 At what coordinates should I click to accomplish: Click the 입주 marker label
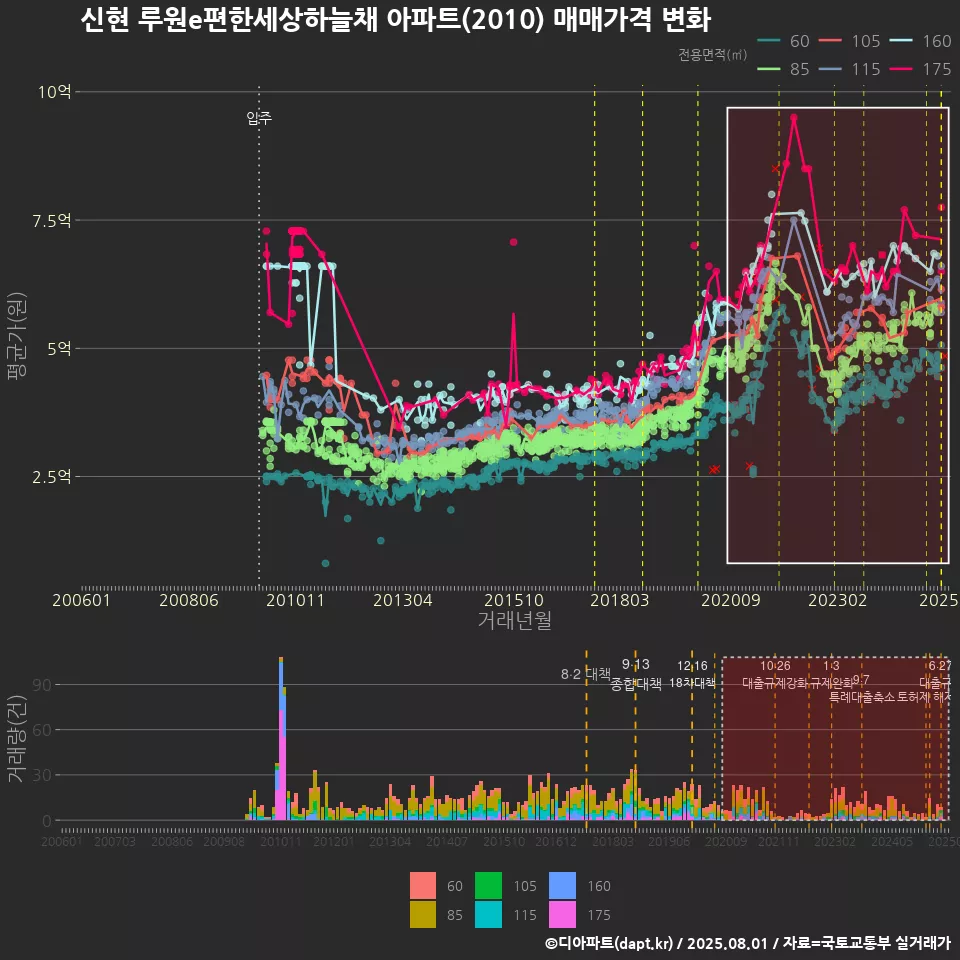click(259, 118)
